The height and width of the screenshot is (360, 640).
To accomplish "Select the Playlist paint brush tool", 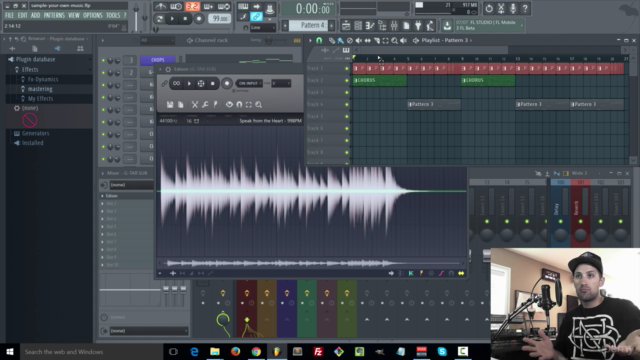I will pos(341,40).
